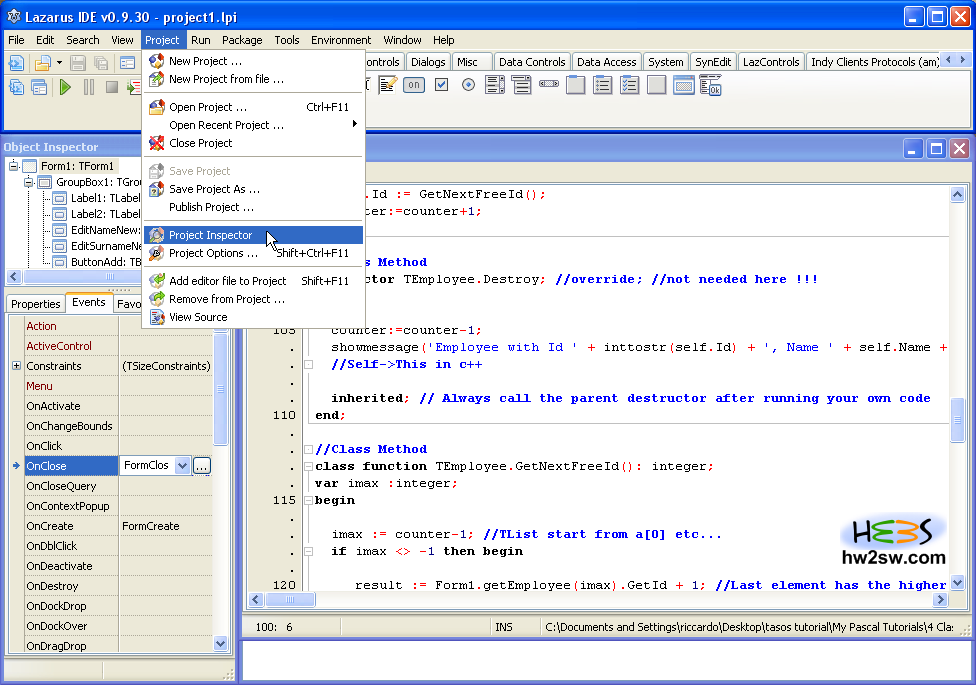The width and height of the screenshot is (976, 685).
Task: Click the Save All toolbar icon
Action: click(x=101, y=63)
